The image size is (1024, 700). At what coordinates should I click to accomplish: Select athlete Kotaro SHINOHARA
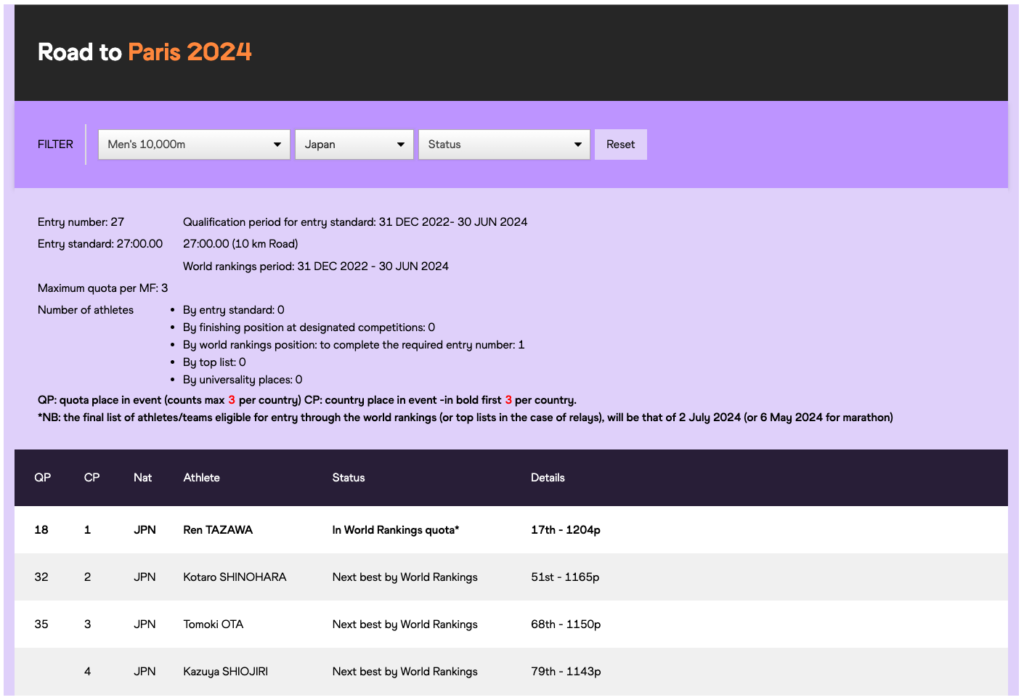tap(234, 577)
